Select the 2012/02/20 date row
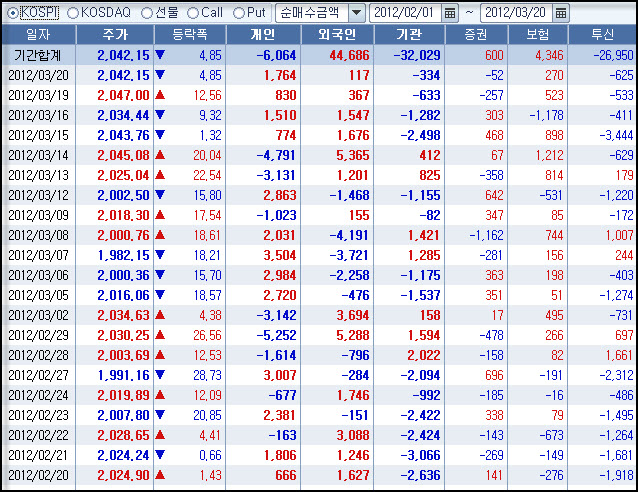 click(x=319, y=475)
